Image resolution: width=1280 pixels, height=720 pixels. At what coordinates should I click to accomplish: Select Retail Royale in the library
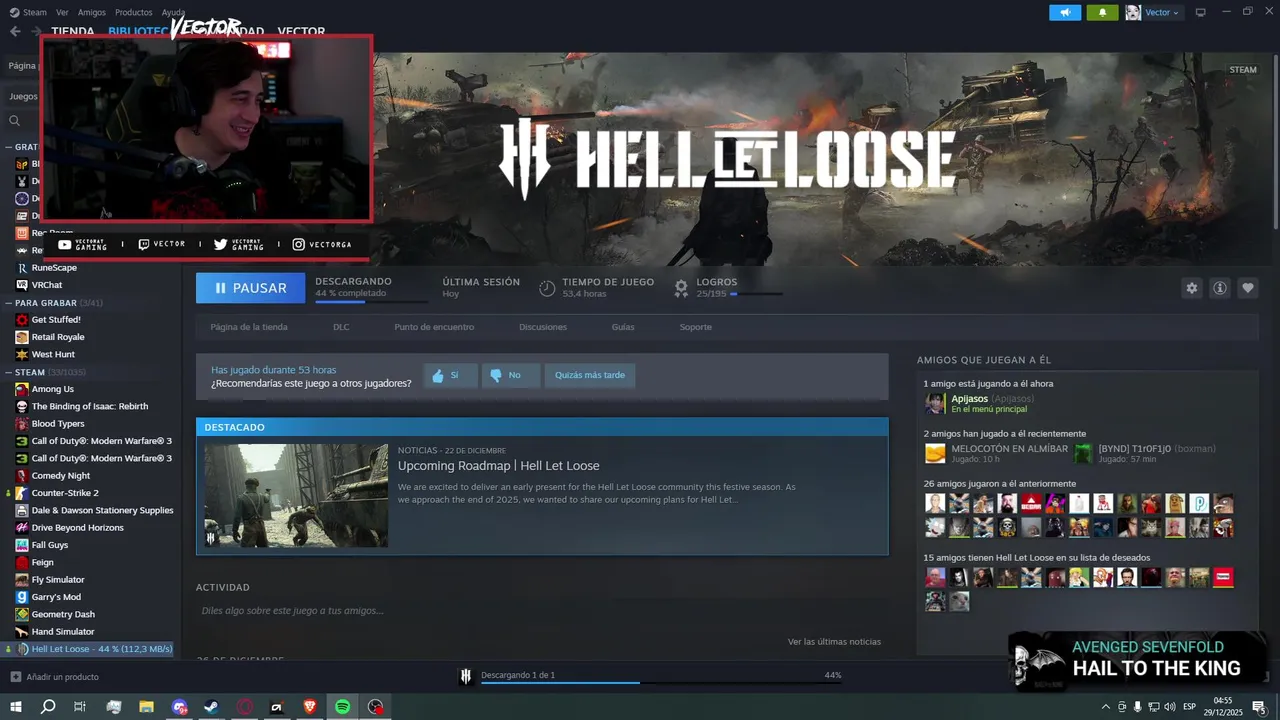point(58,337)
